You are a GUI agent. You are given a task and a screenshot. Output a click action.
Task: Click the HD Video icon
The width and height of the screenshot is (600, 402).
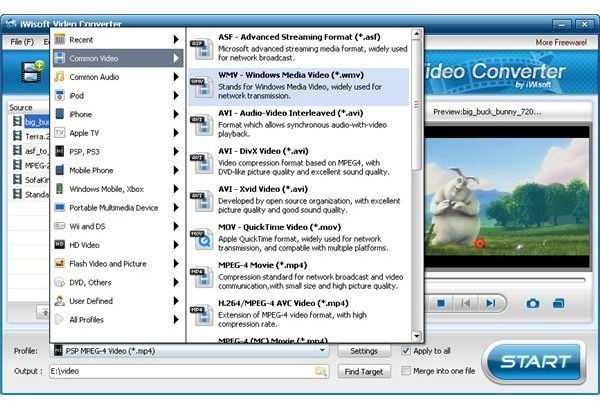59,245
